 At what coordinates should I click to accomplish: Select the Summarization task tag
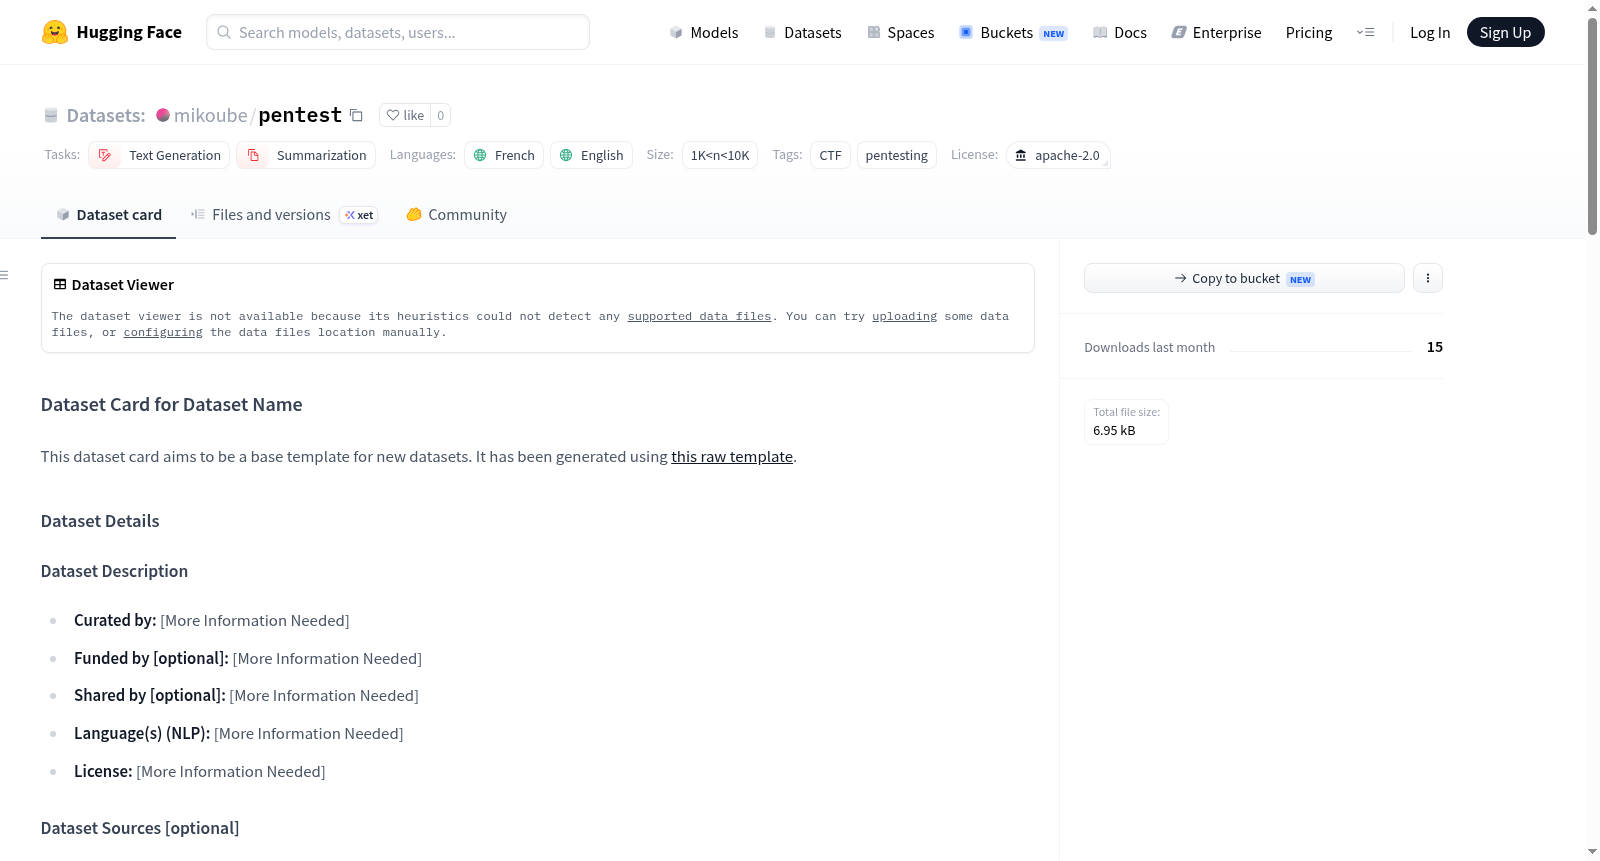pos(306,155)
